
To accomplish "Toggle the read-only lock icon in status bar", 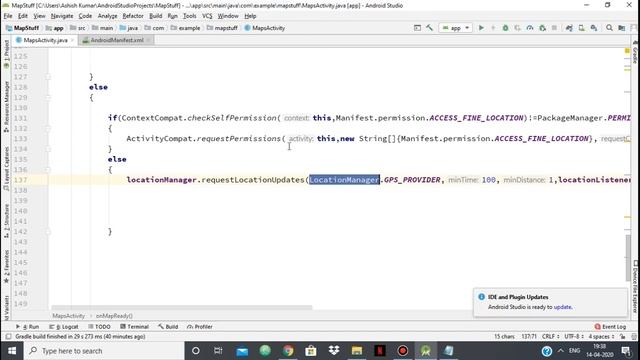I will pyautogui.click(x=622, y=337).
